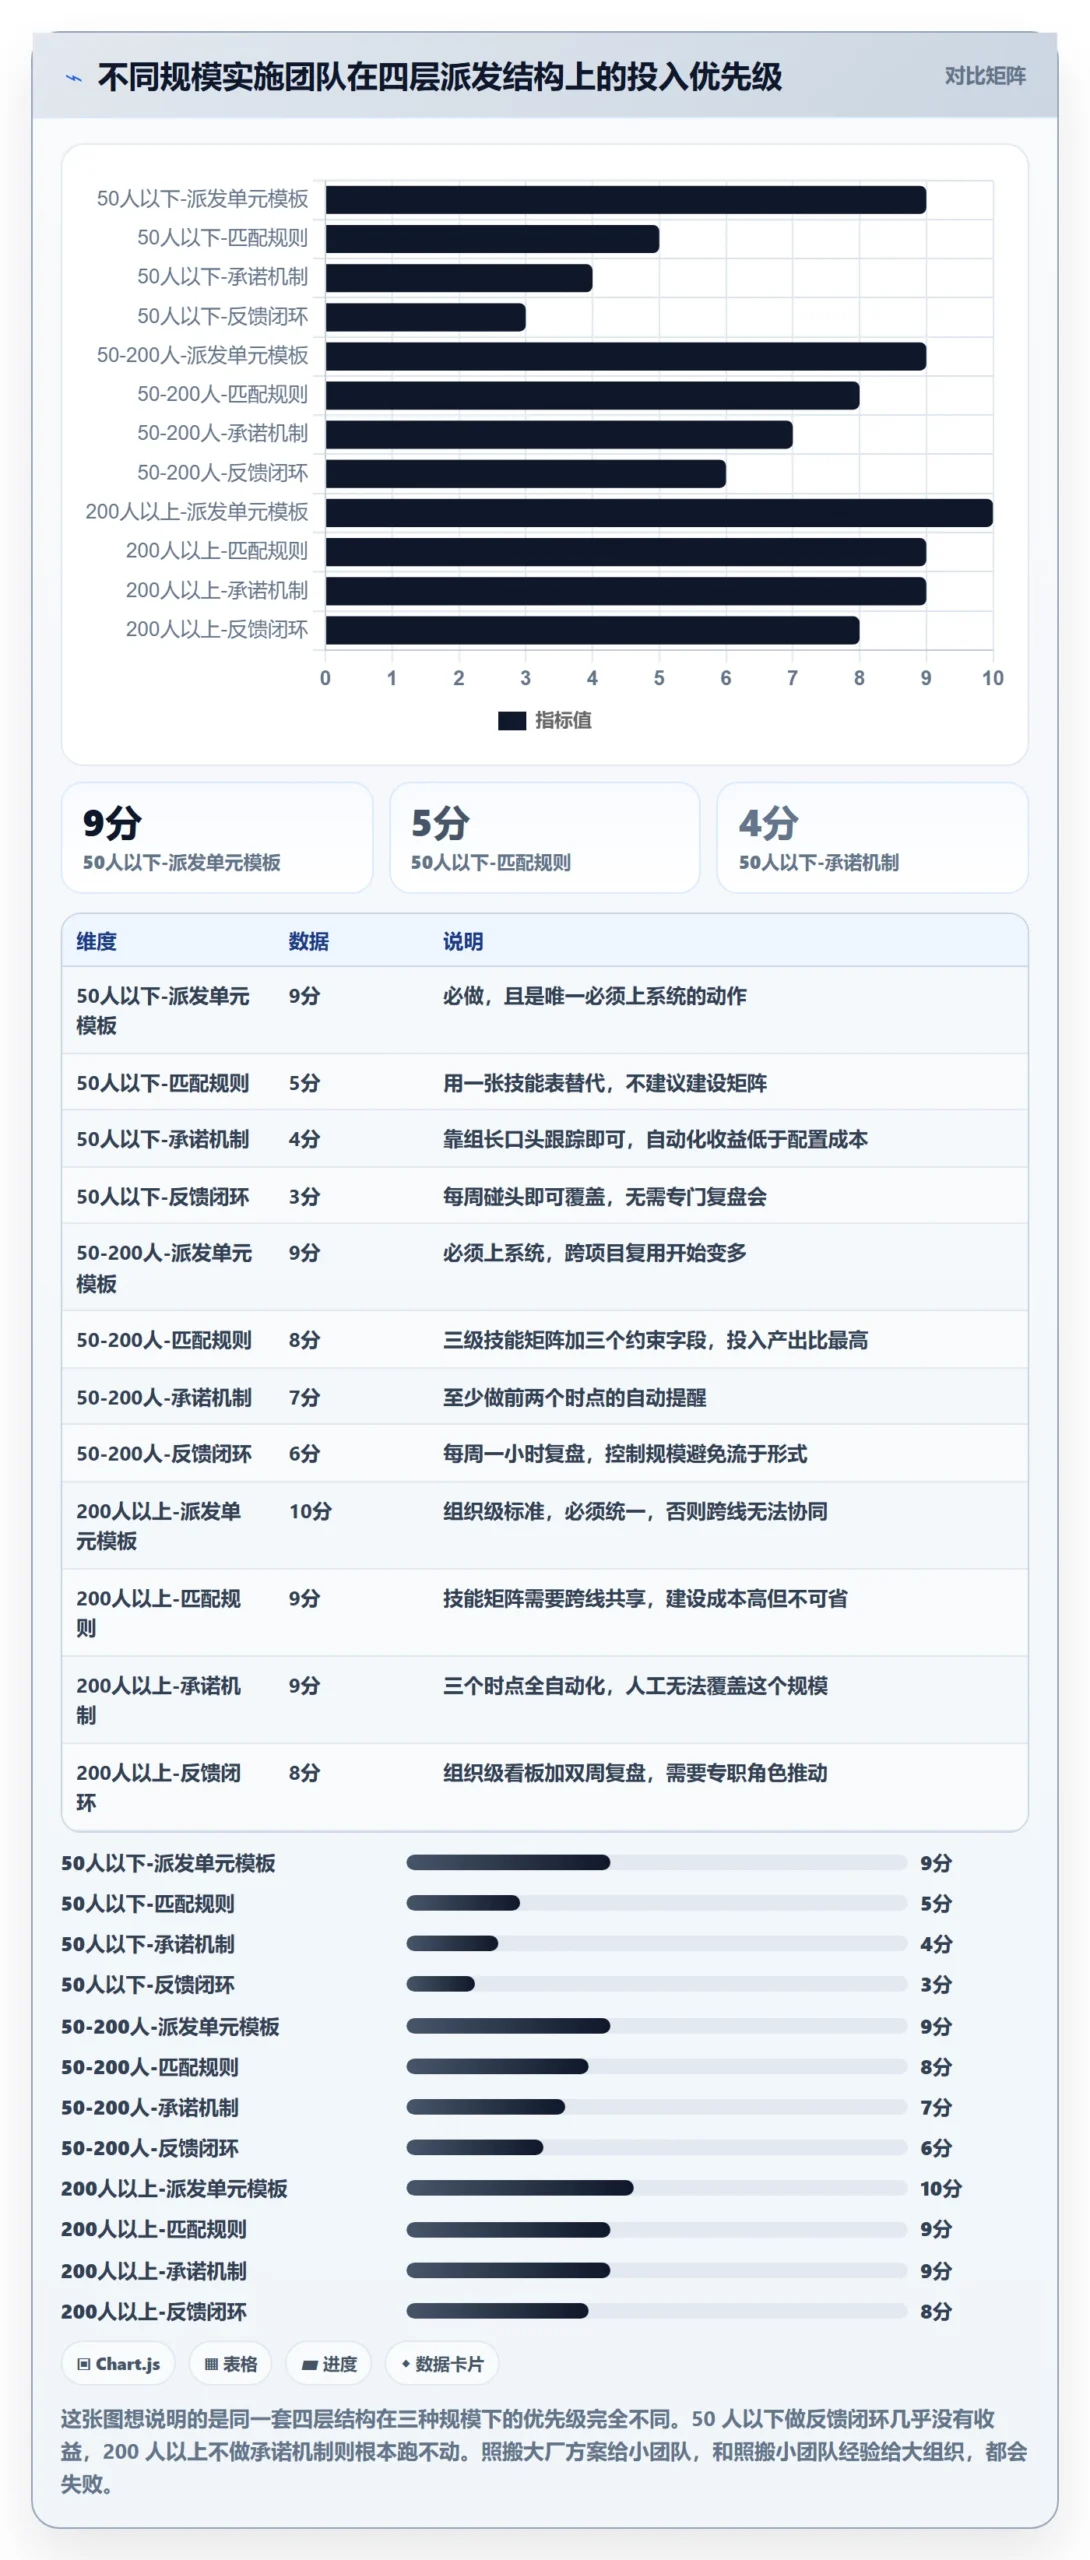
Task: Click the 10分 value in the progress list
Action: coord(941,2188)
